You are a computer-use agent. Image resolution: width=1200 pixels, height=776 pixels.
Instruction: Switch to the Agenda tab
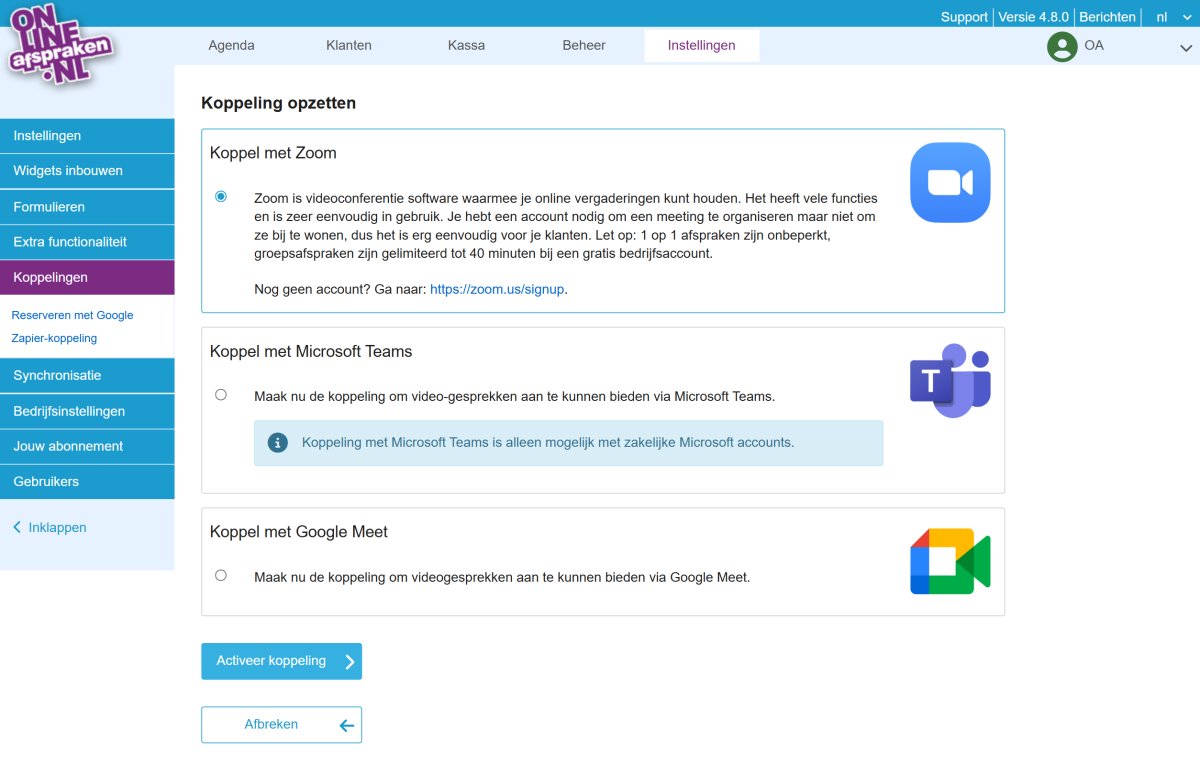[231, 46]
